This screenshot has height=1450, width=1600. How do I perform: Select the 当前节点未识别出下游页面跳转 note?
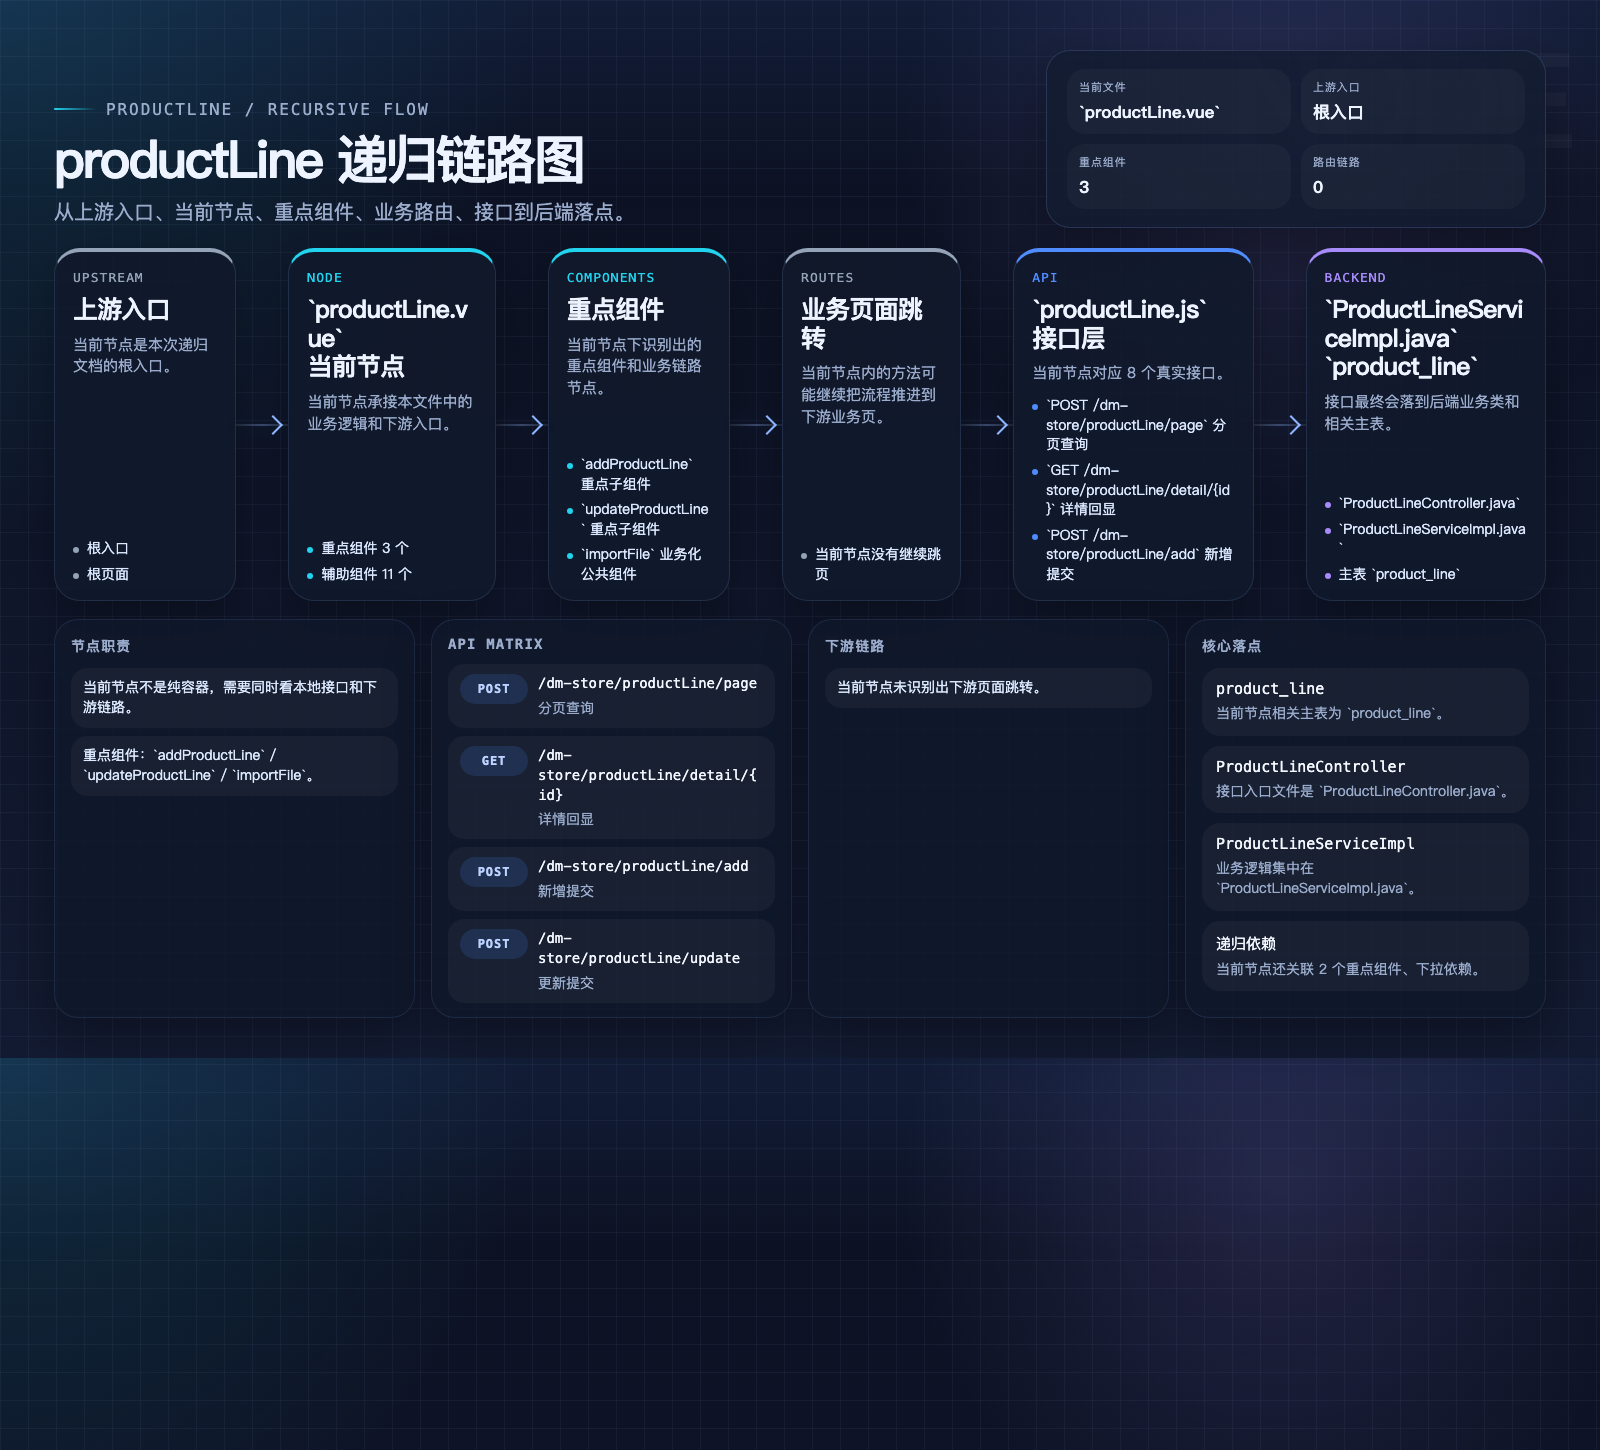tap(988, 687)
